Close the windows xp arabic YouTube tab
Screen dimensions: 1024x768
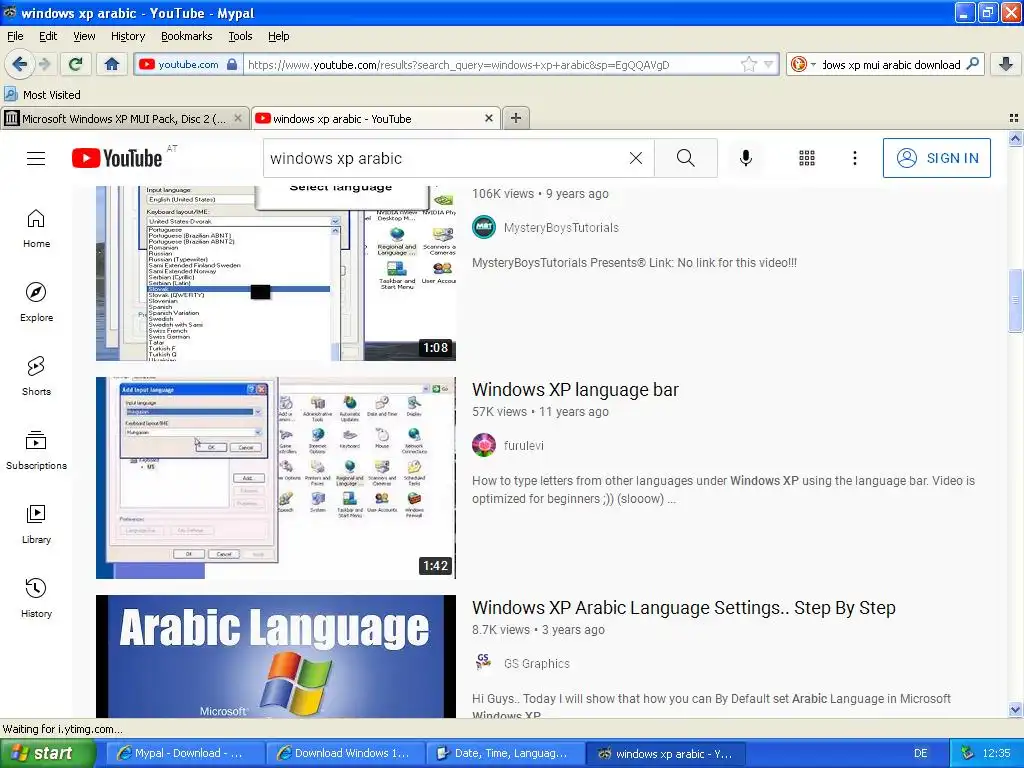pos(488,118)
